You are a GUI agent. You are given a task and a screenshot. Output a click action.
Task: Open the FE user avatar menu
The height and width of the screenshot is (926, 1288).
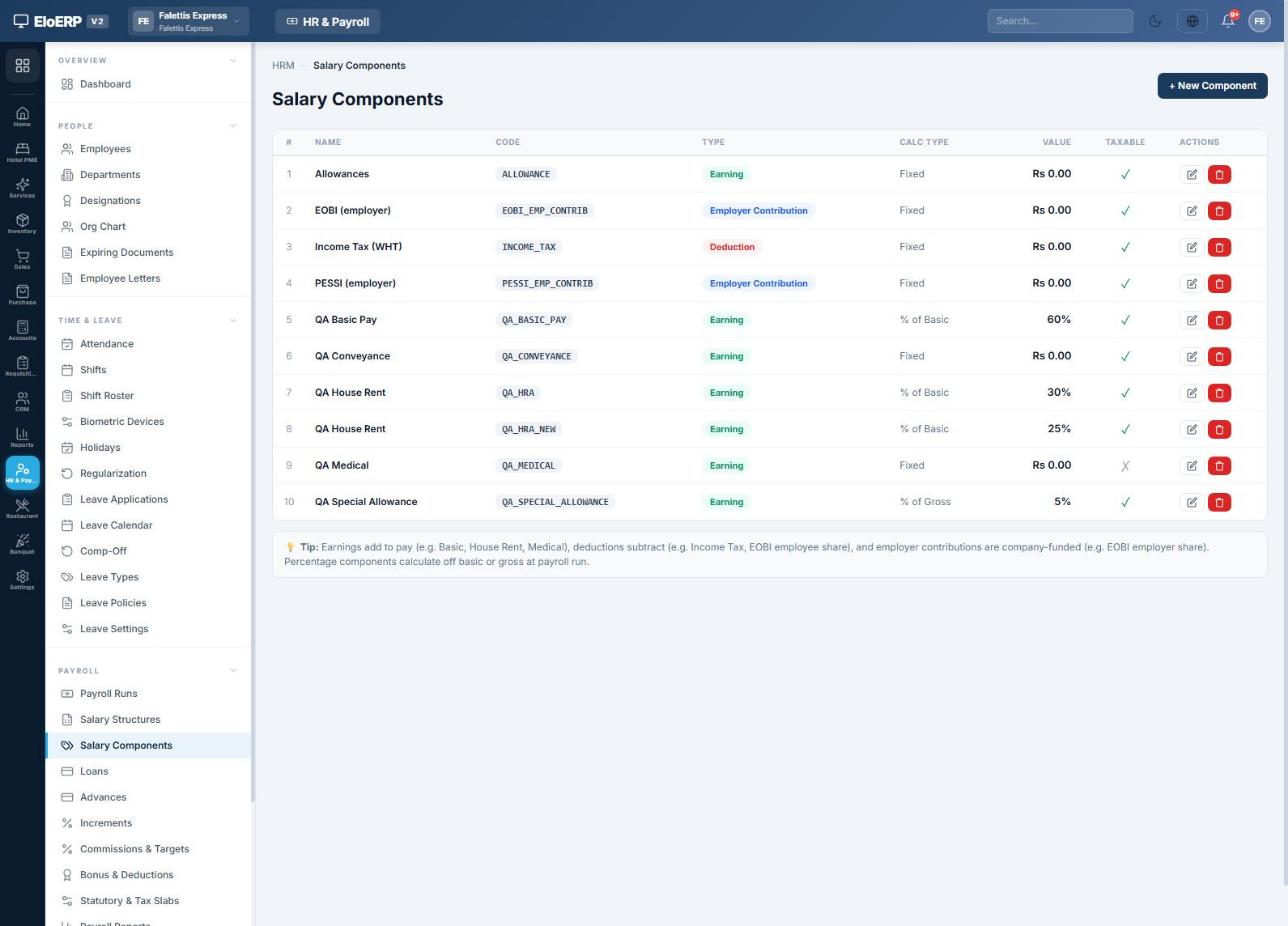[1259, 21]
